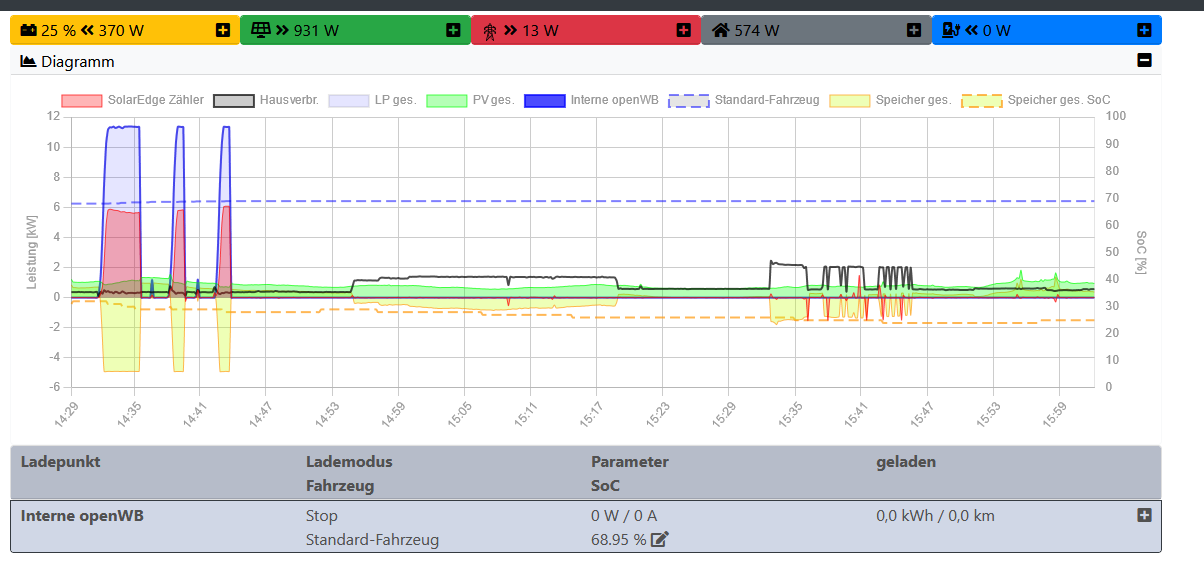Click the Parameter column header
Viewport: 1204px width, 577px height.
coord(630,462)
